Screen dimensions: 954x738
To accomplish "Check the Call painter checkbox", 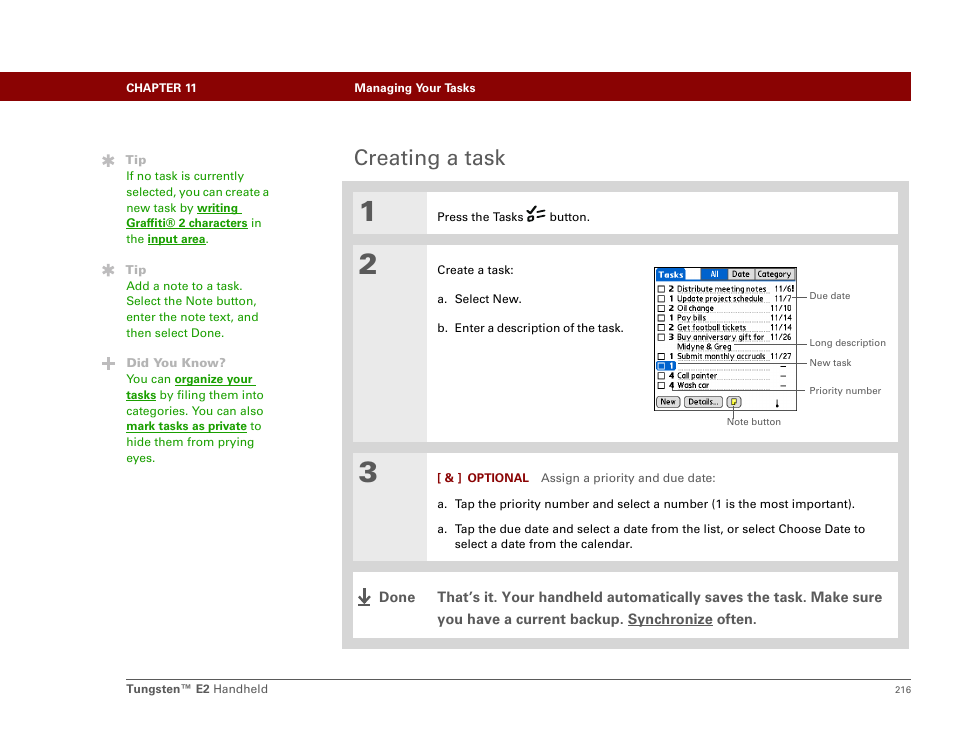I will [661, 376].
